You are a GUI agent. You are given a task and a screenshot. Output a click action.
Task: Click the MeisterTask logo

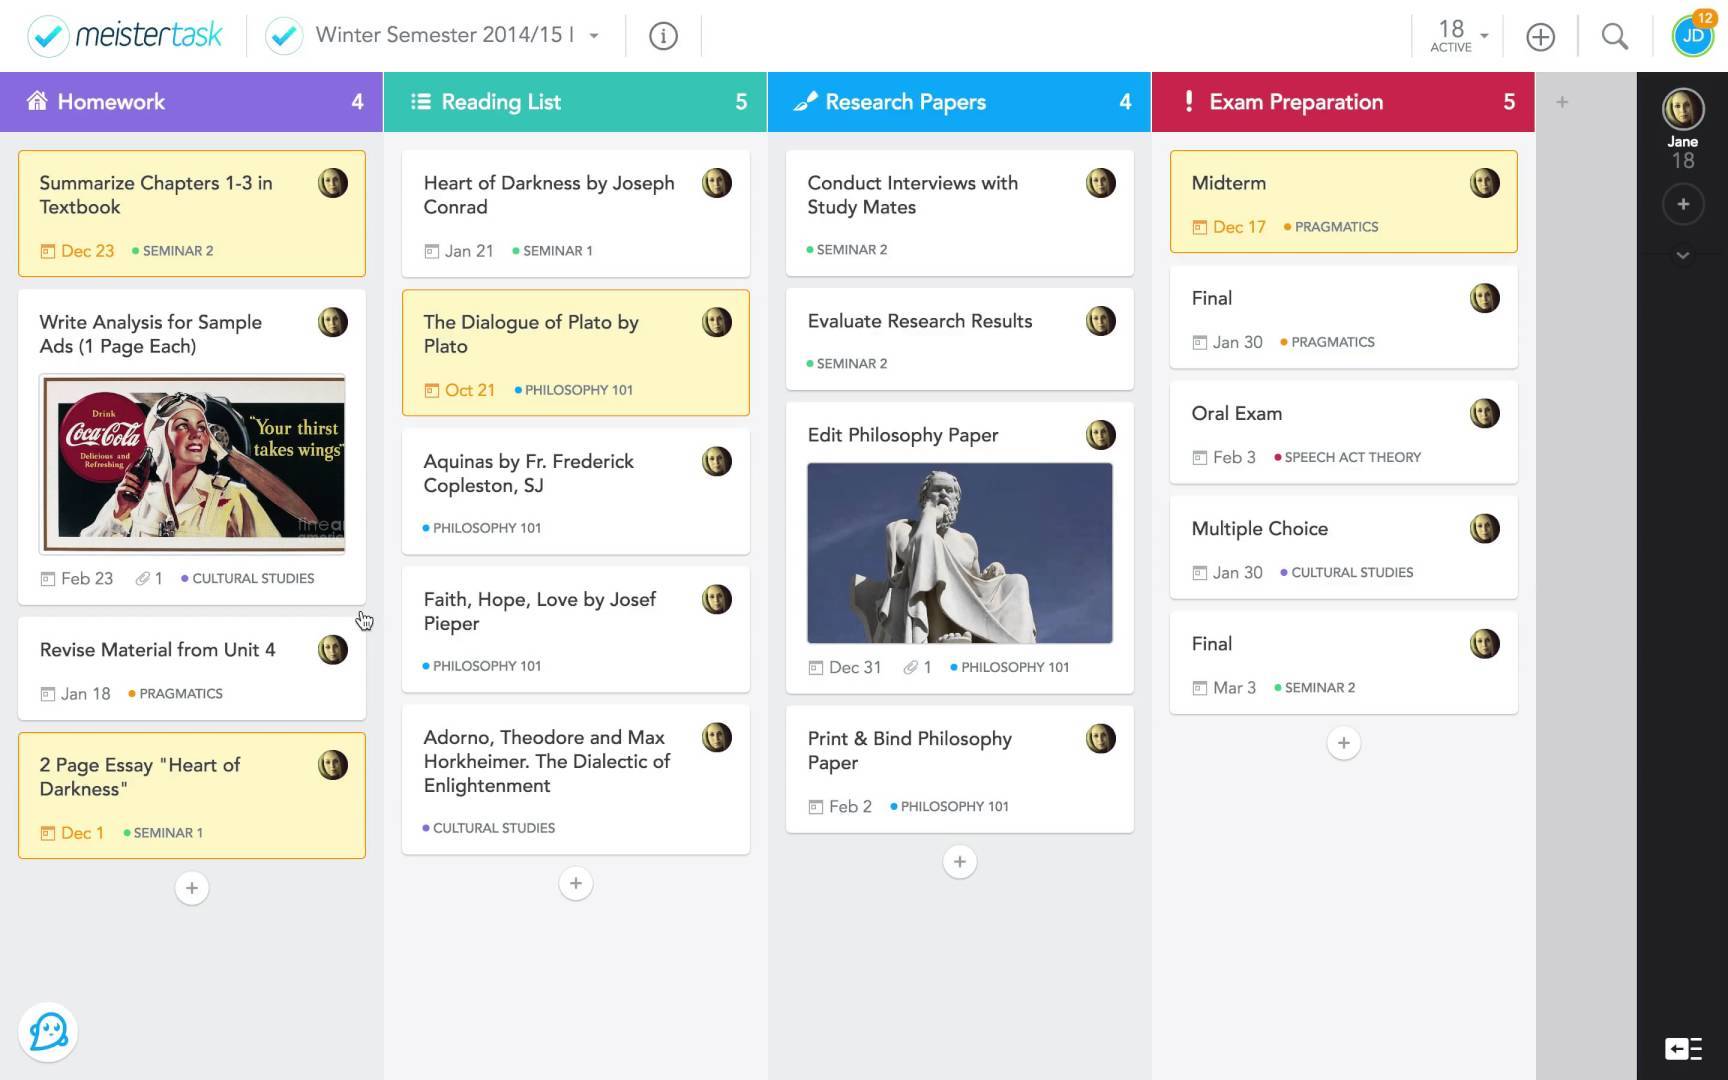point(125,36)
